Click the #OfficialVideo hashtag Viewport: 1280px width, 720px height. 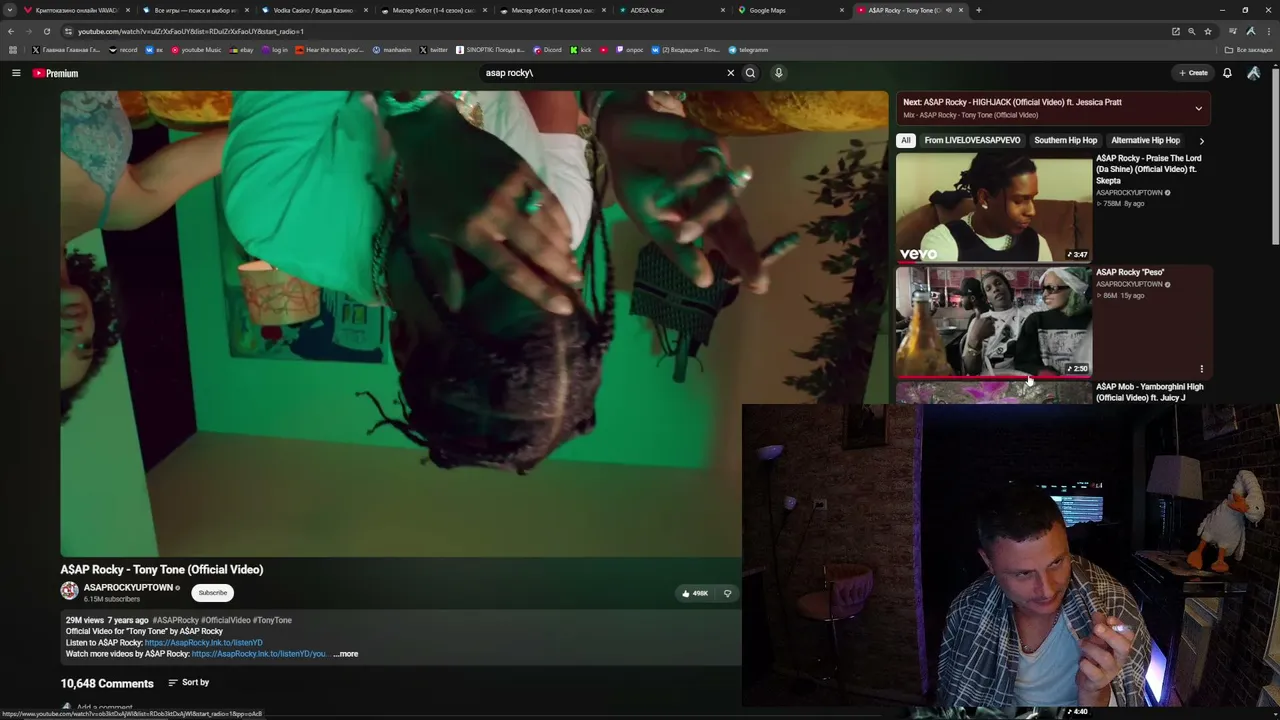click(x=226, y=620)
